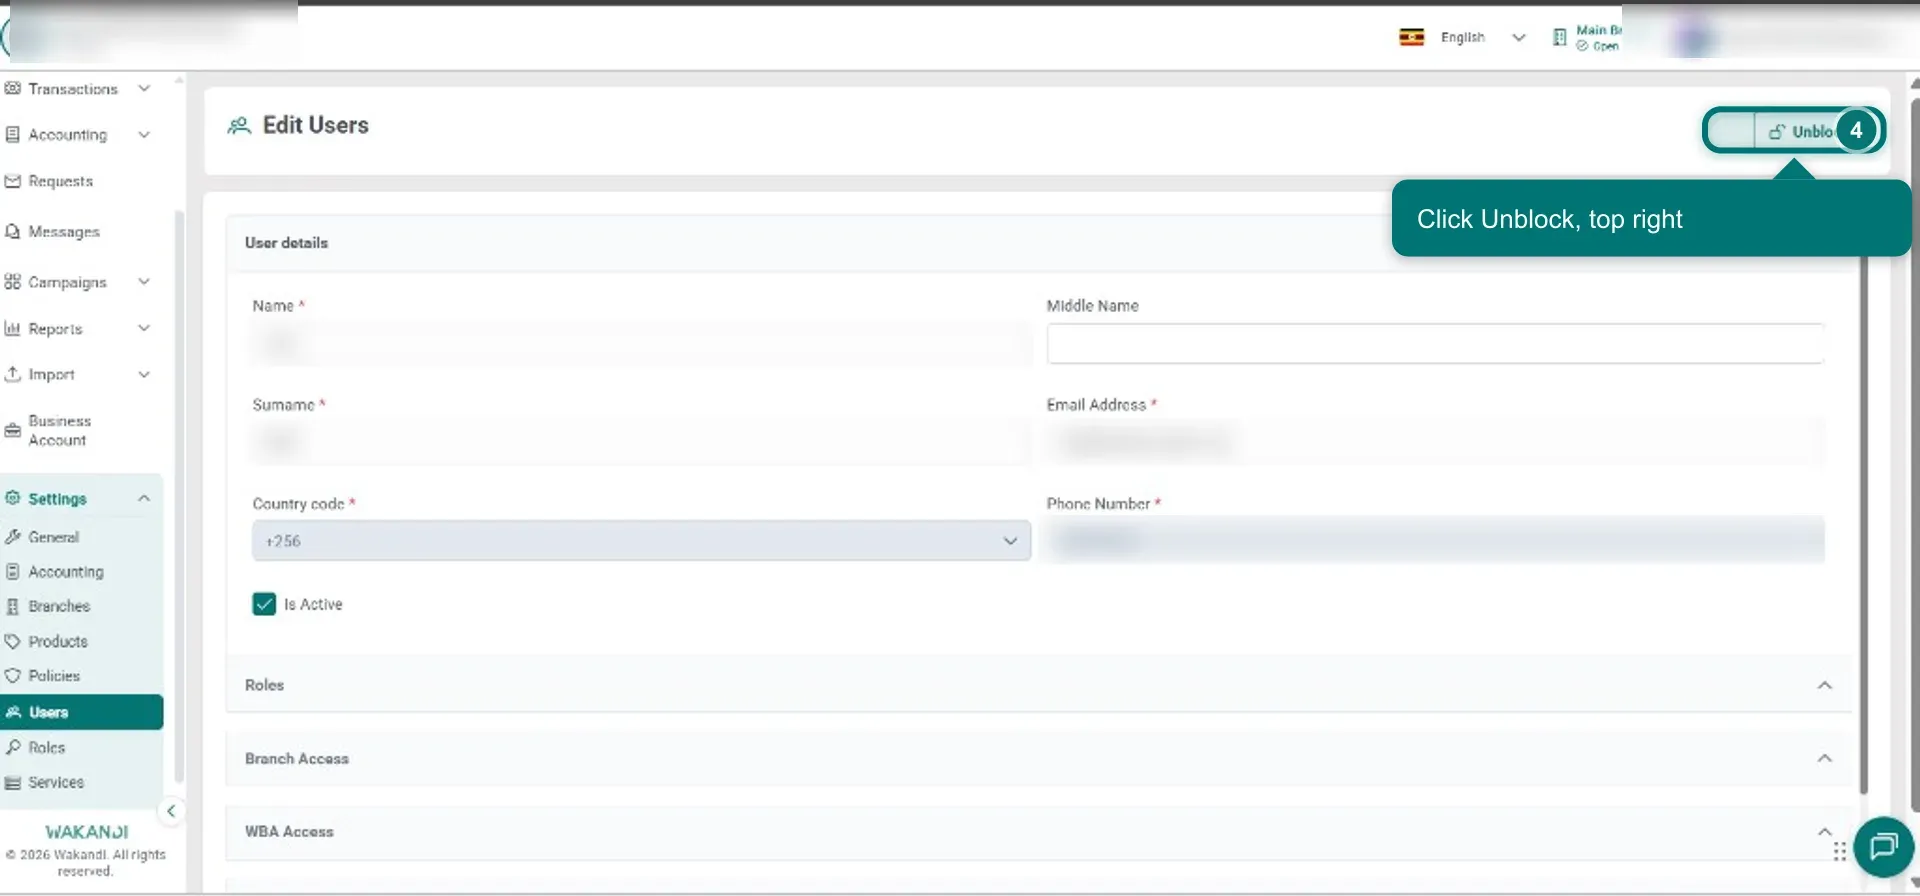Click the Phone Number input field

point(1435,540)
